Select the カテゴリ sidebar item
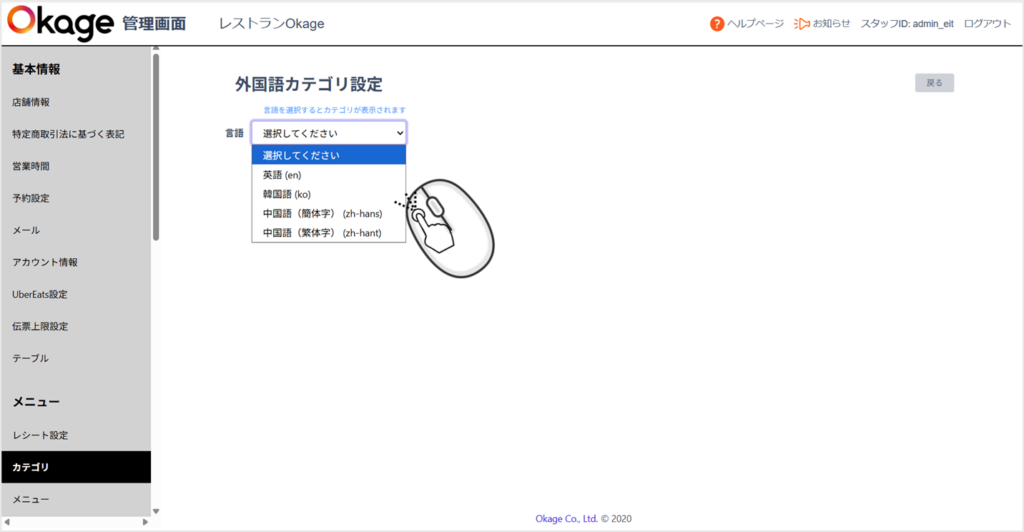 coord(31,467)
